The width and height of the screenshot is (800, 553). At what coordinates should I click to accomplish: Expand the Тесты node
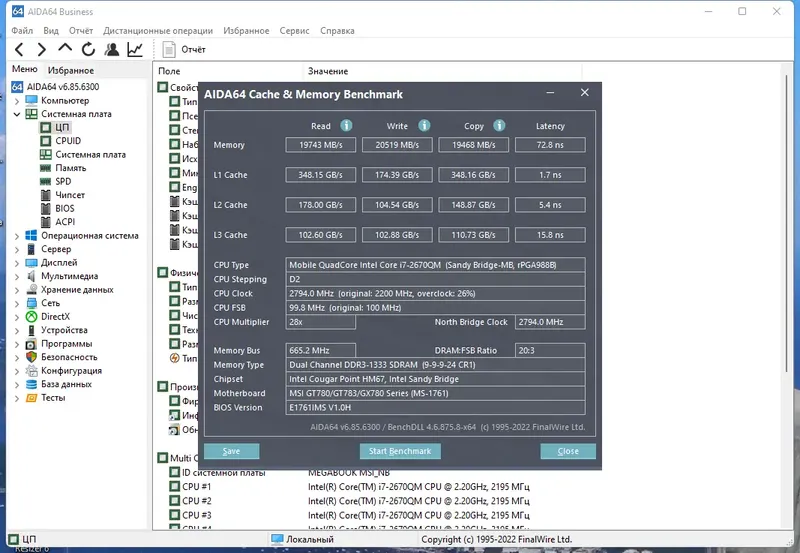pos(17,398)
